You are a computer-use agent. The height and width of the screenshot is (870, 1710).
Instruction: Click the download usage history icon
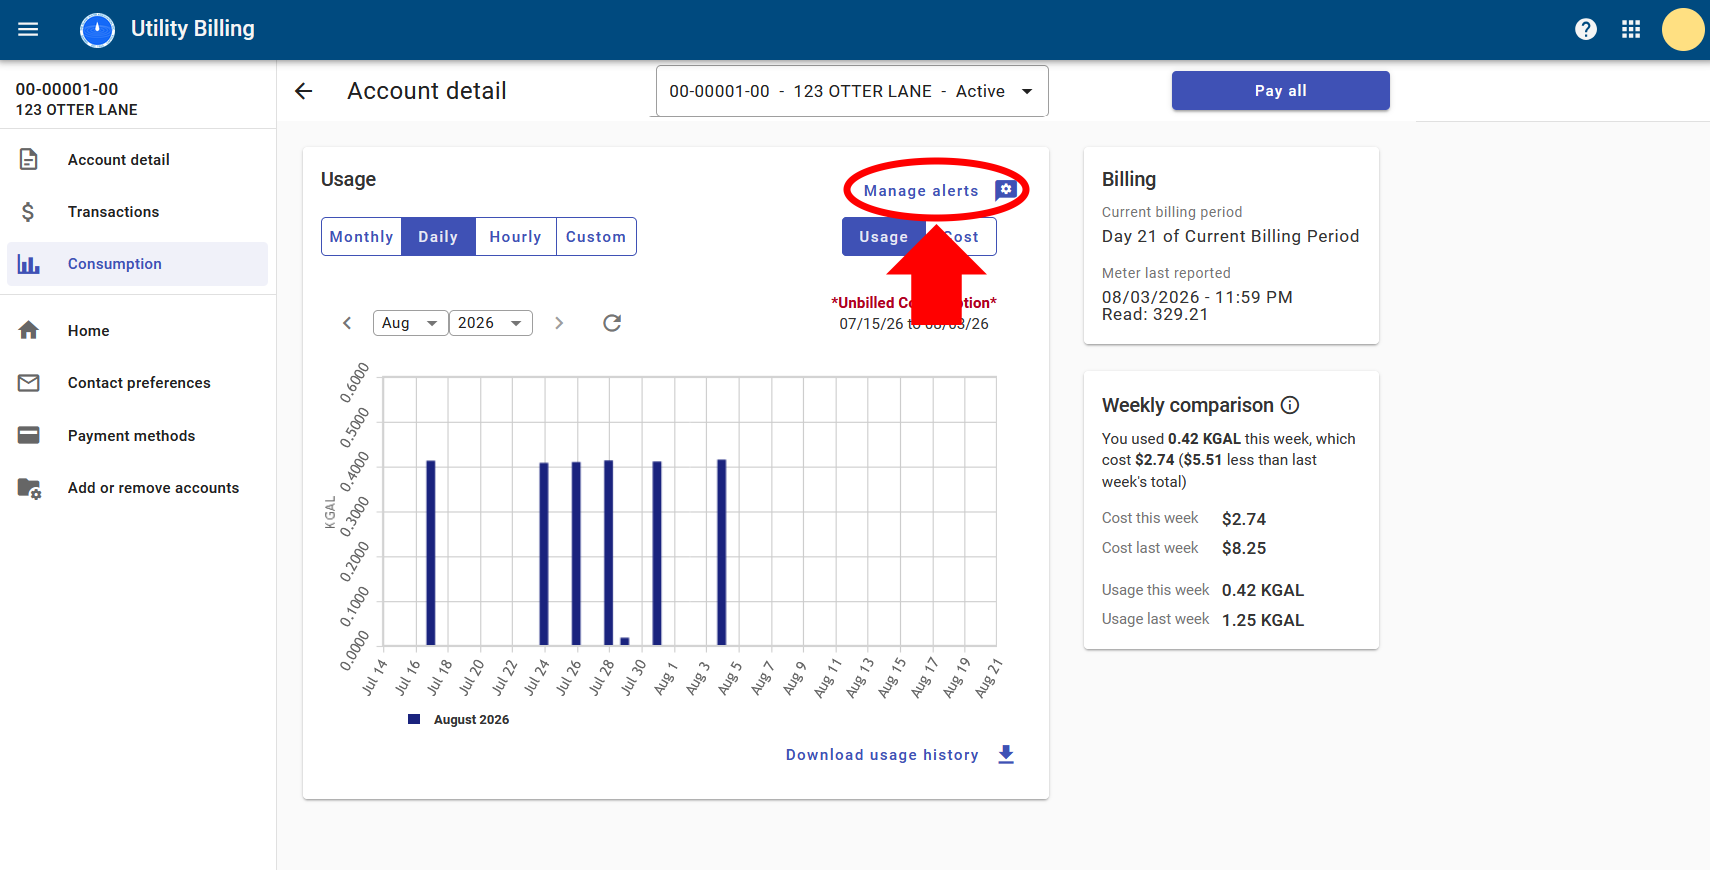pos(1006,755)
